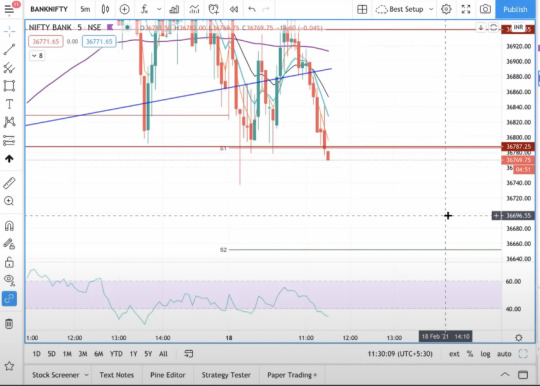Select the 1D date range
Screen dimensions: 540x386
[37, 354]
